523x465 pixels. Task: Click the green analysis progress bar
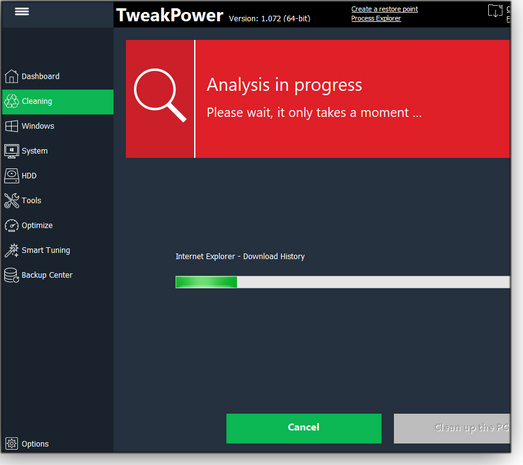pos(343,282)
